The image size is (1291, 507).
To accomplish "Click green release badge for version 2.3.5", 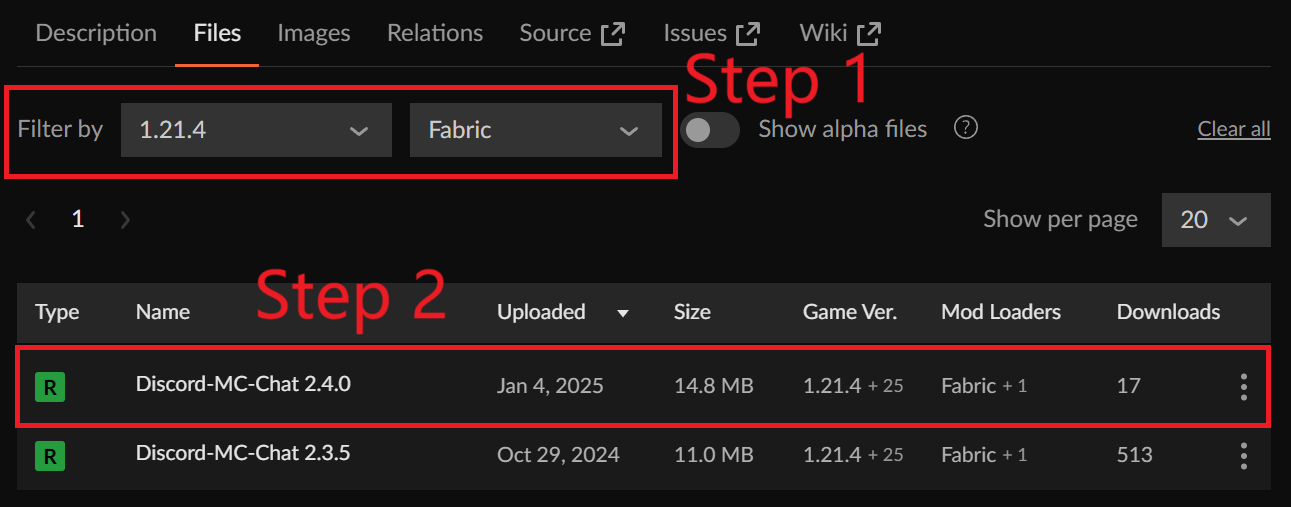I will coord(50,457).
